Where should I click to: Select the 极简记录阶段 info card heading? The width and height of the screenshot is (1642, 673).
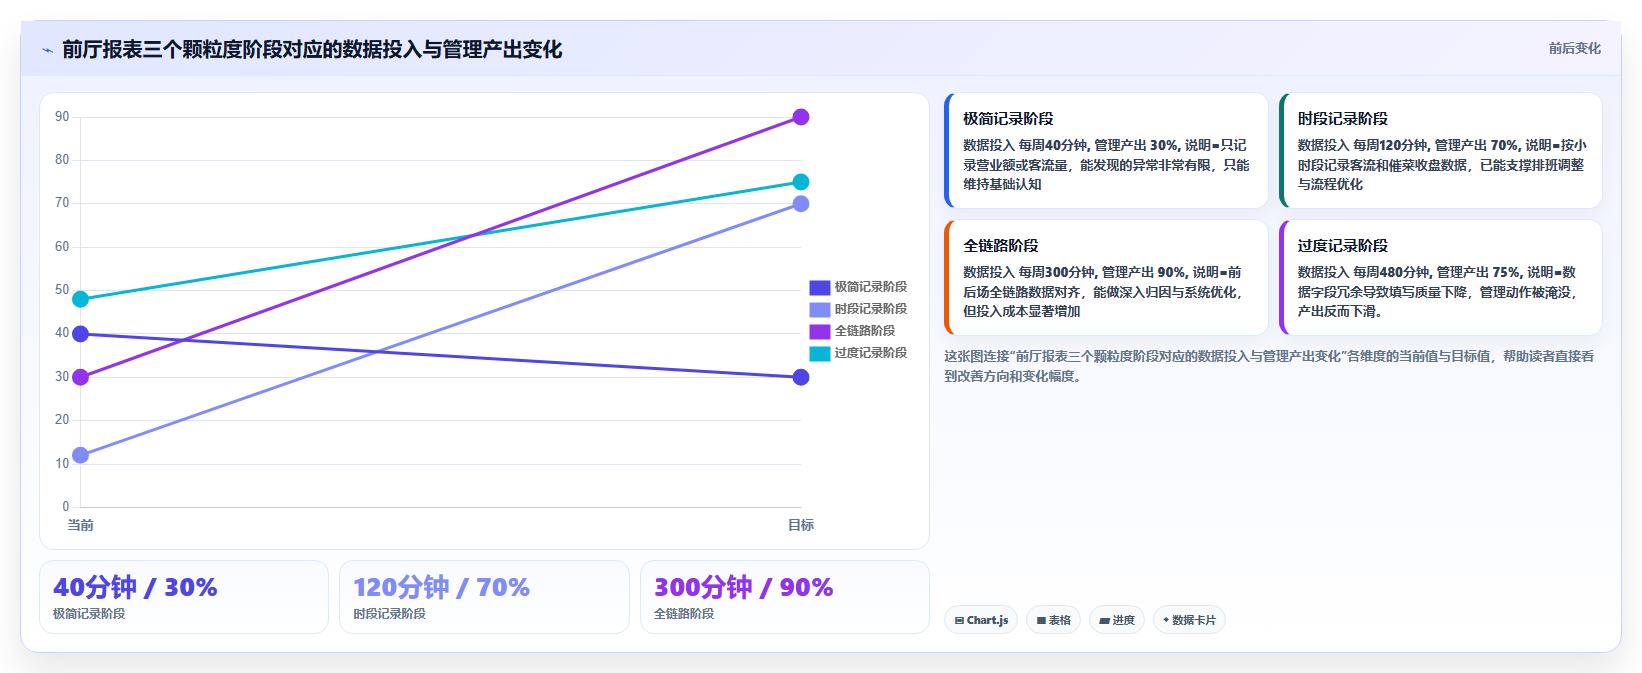pyautogui.click(x=1008, y=119)
